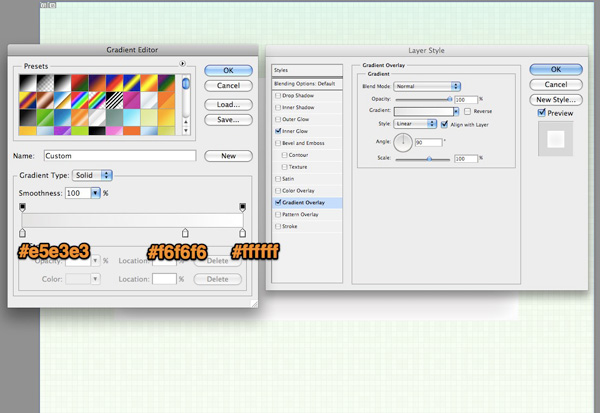Image resolution: width=600 pixels, height=413 pixels.
Task: Select the lime green preset swatch
Action: [80, 131]
